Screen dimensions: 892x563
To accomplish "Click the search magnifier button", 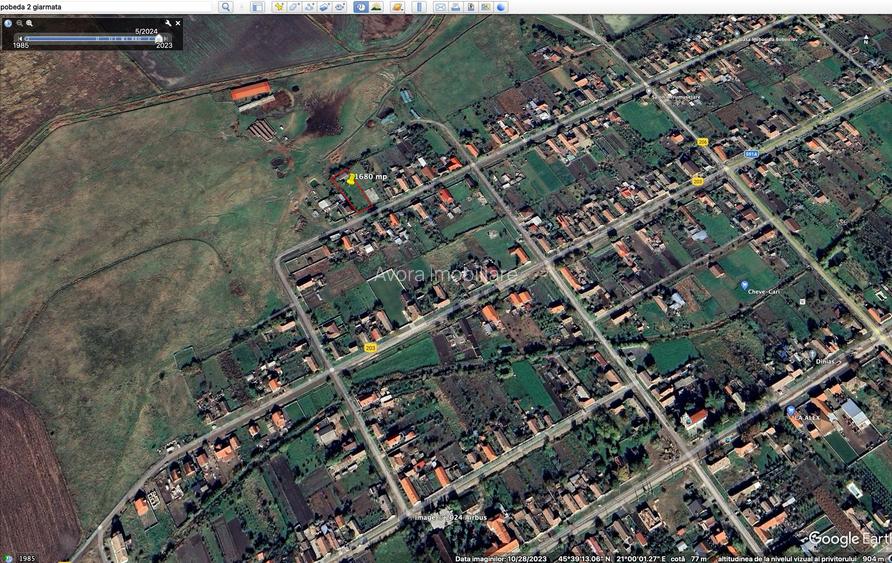I will (x=225, y=7).
